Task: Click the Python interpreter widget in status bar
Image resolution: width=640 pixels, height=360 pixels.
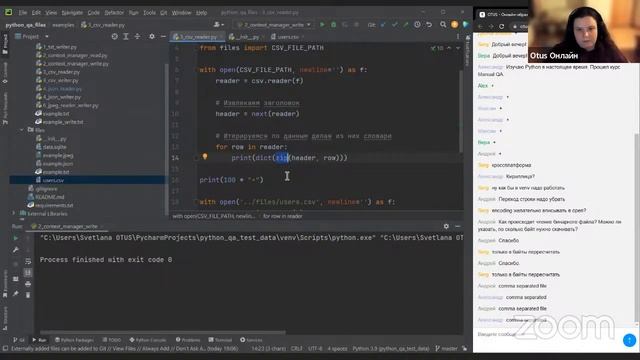Action: coord(391,349)
